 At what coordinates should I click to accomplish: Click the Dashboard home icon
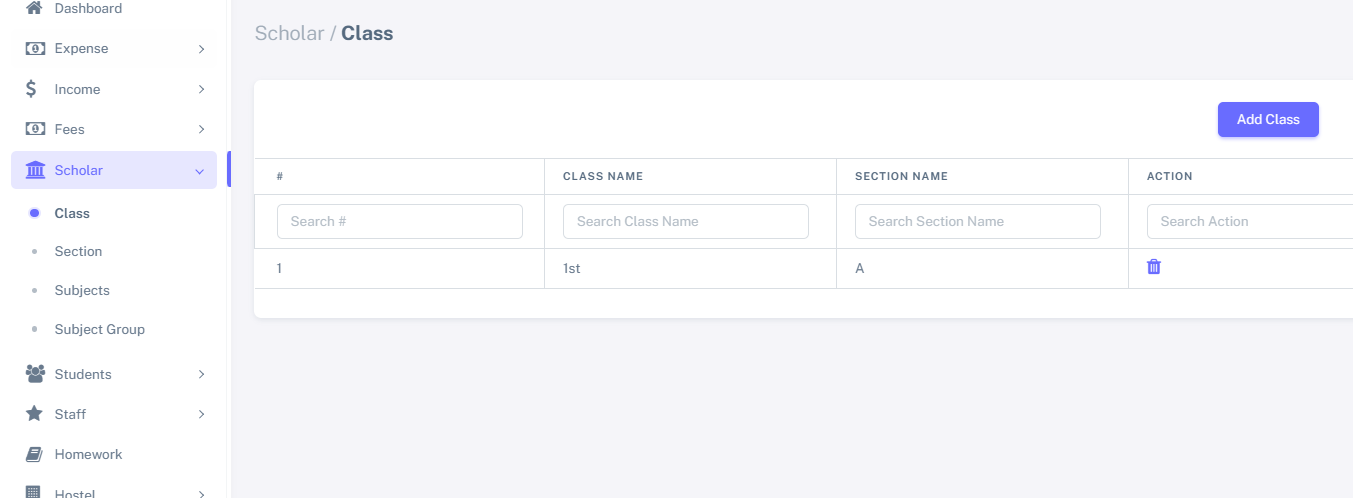click(x=35, y=8)
